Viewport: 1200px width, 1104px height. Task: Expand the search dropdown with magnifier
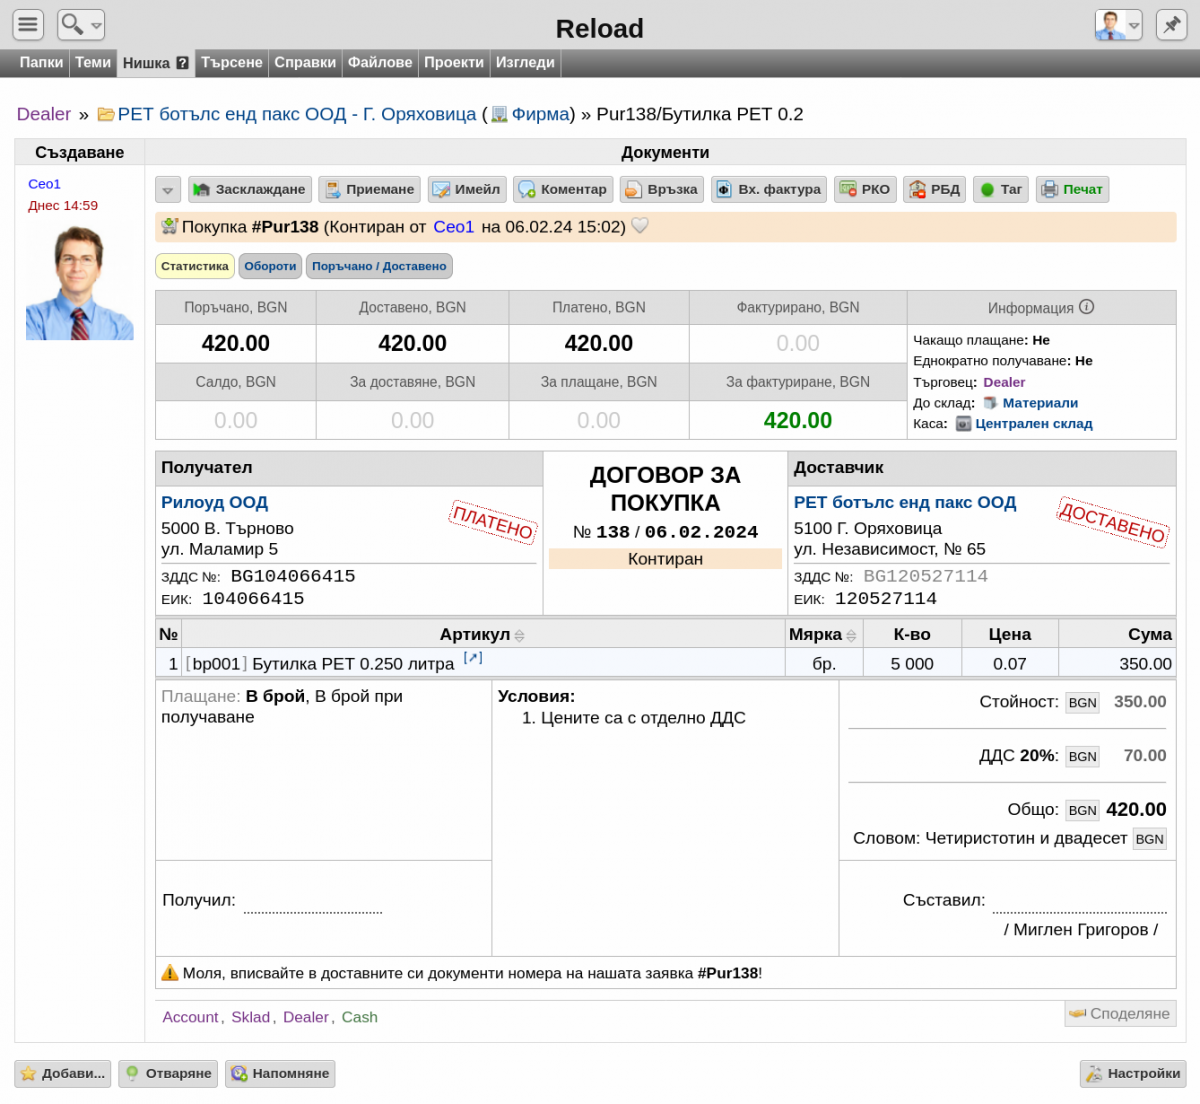click(x=80, y=25)
